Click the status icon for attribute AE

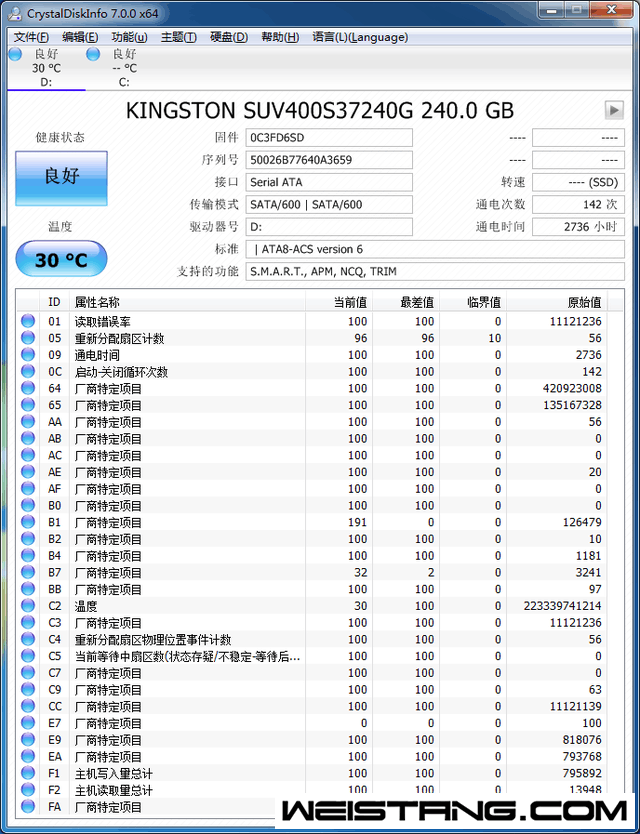(x=28, y=472)
